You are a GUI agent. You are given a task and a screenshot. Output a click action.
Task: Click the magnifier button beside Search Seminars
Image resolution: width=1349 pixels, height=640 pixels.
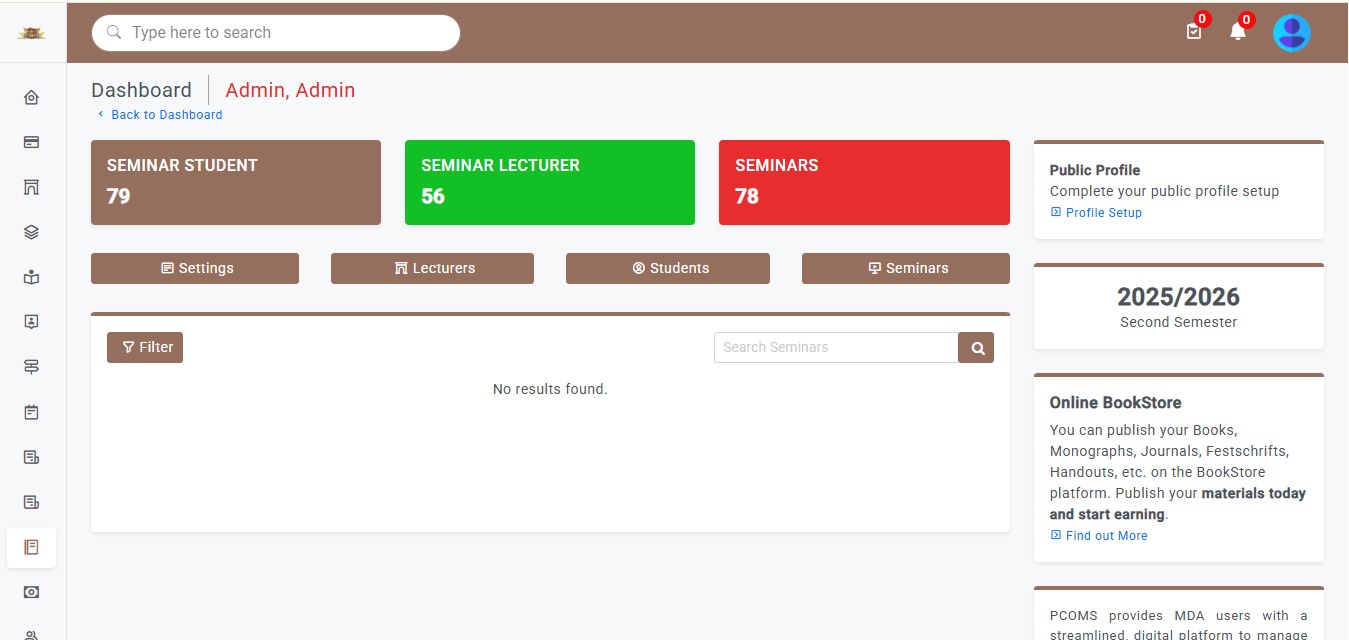(976, 348)
